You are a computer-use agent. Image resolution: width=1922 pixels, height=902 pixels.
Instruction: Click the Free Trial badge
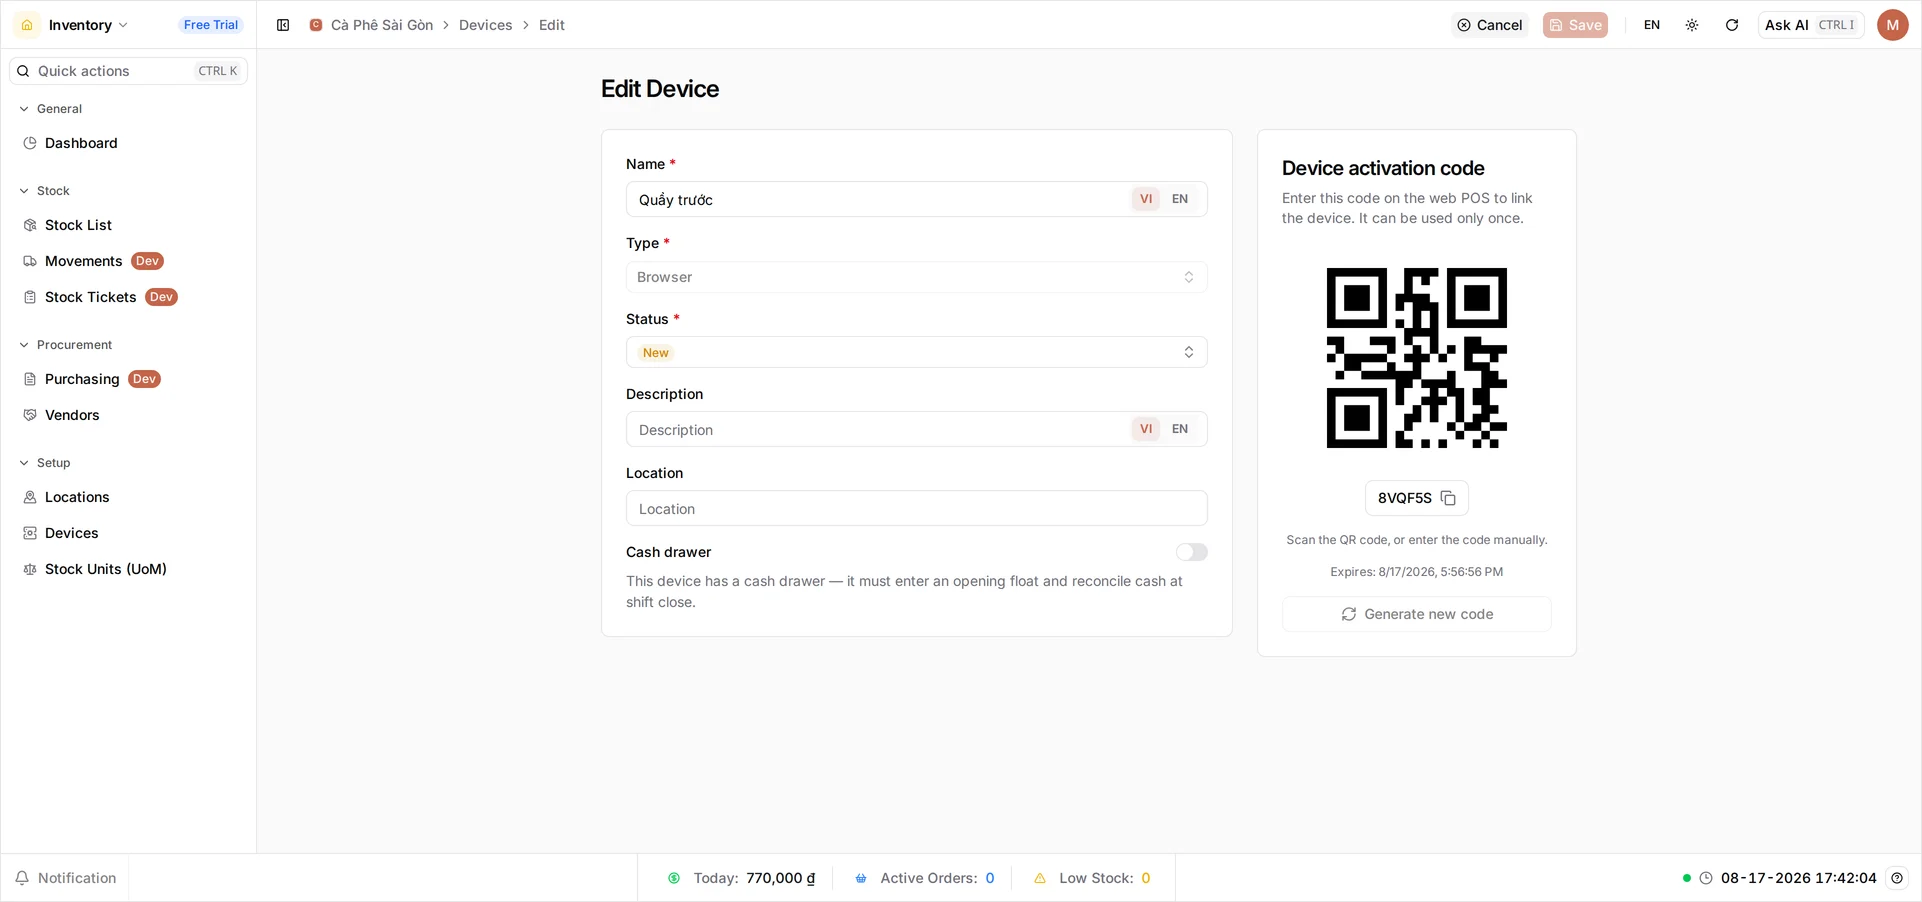tap(211, 25)
